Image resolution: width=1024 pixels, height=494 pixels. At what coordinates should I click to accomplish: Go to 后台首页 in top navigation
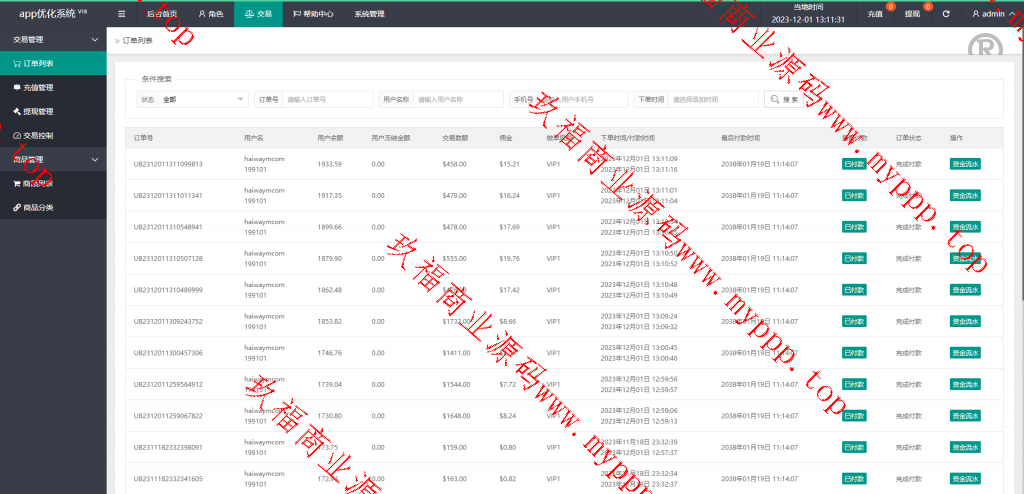161,14
